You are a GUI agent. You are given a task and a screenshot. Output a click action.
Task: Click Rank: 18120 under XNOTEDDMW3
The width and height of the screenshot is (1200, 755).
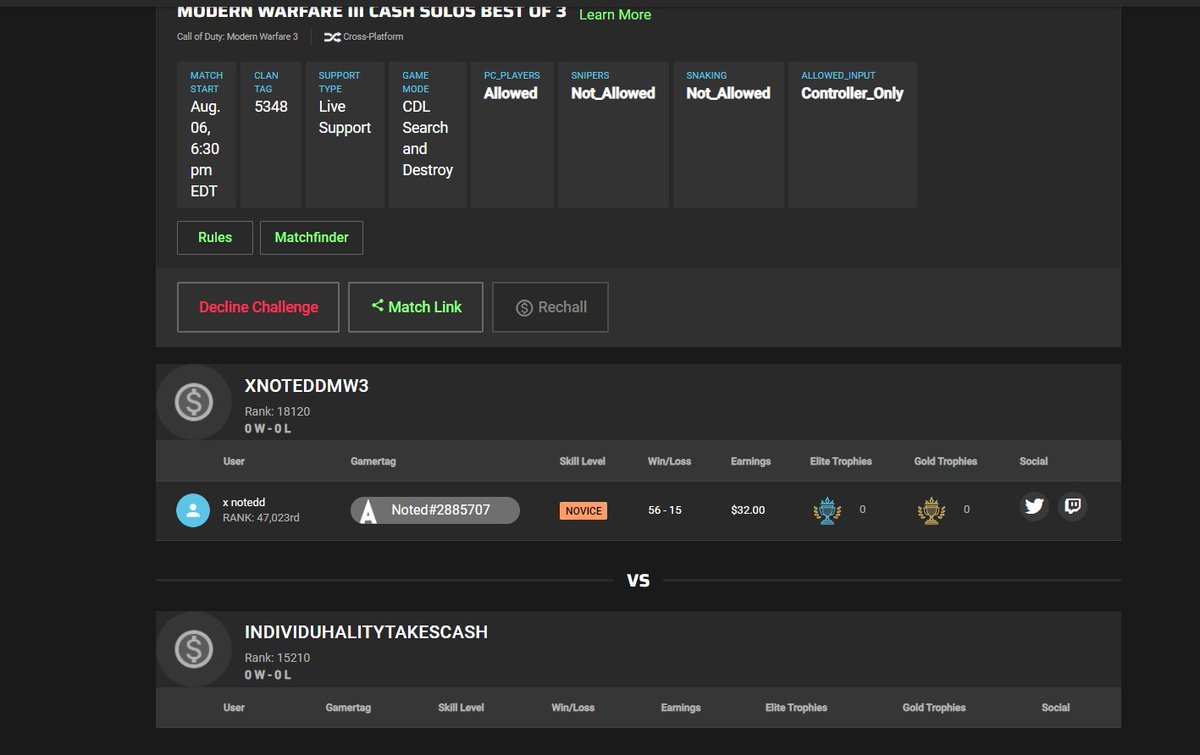click(277, 412)
